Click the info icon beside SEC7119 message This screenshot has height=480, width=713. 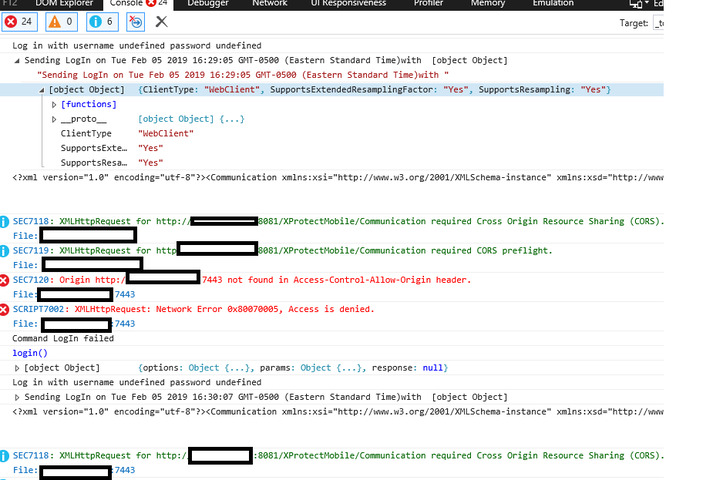click(x=5, y=250)
